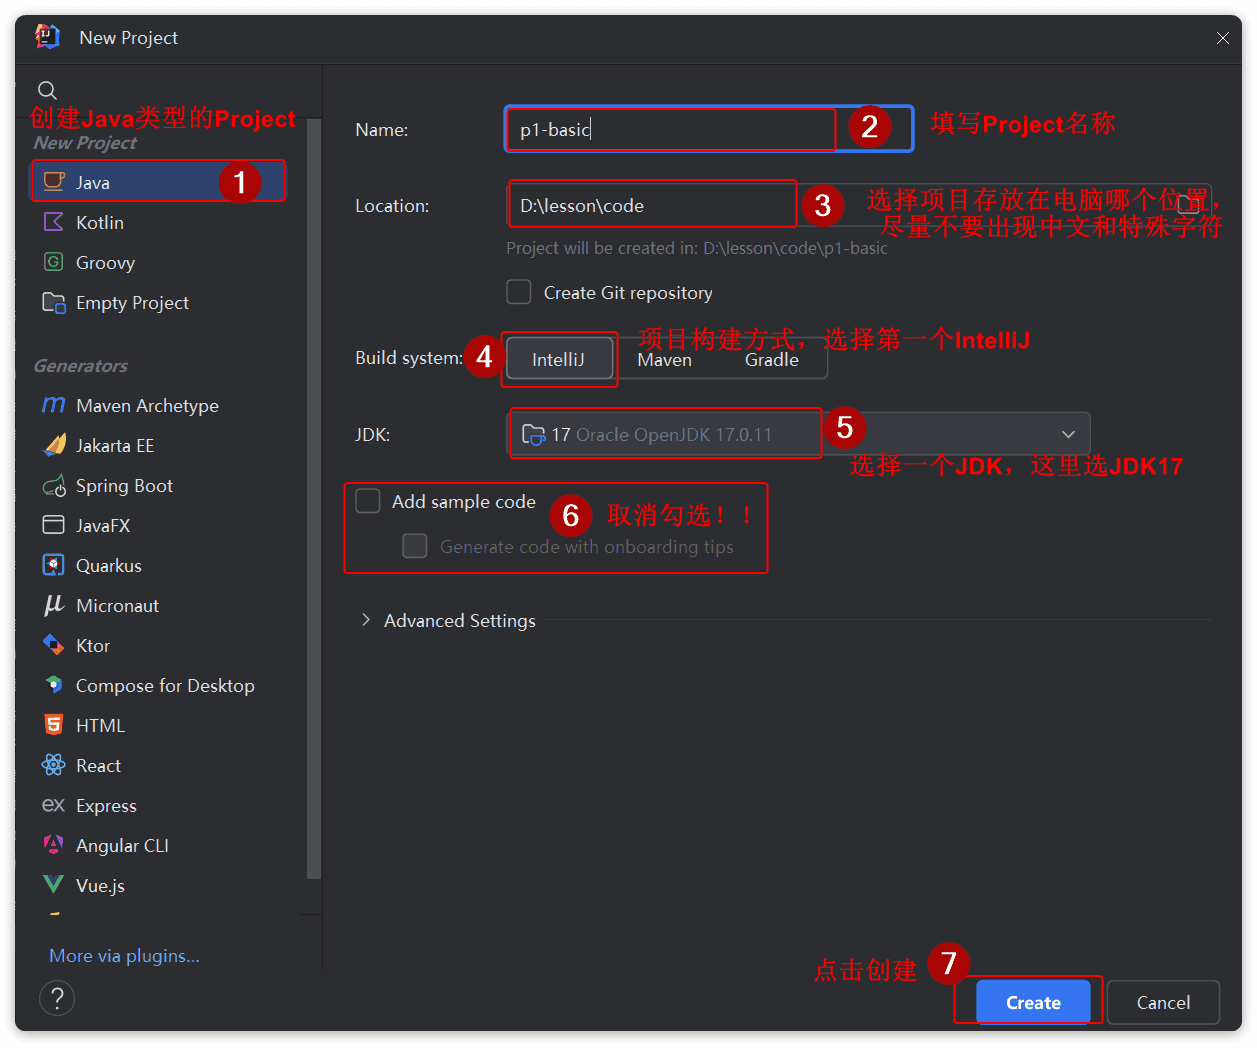
Task: Toggle Generate code with onboarding tips
Action: (415, 546)
